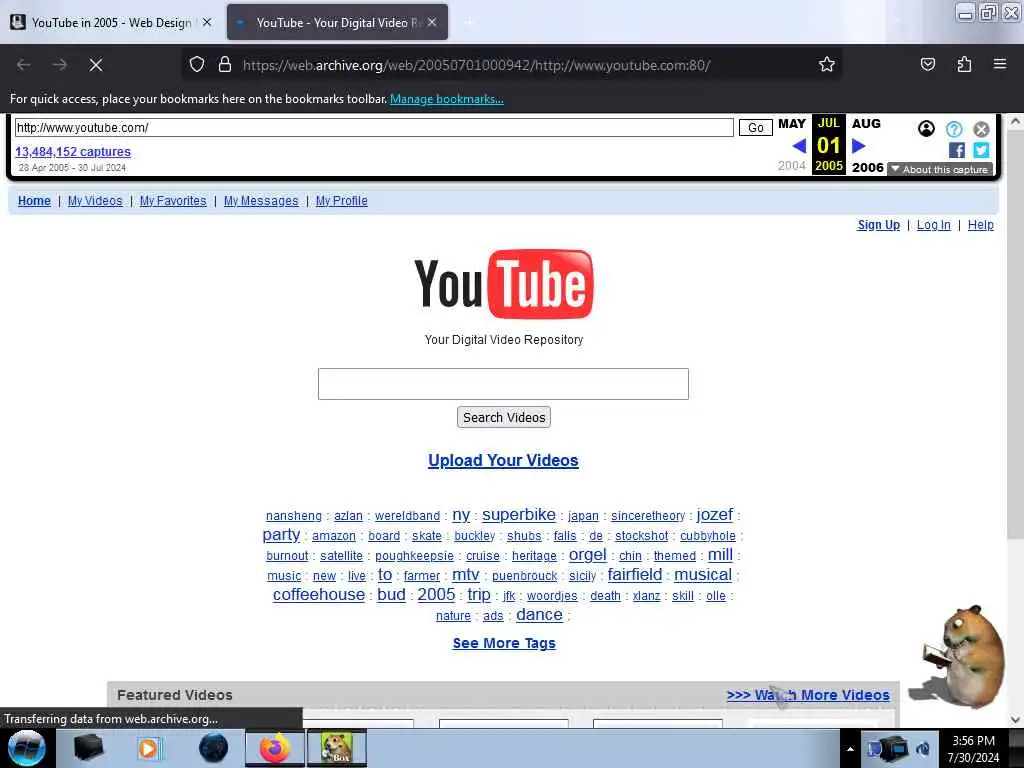Open the dance tag
Image resolution: width=1024 pixels, height=768 pixels.
tap(539, 615)
